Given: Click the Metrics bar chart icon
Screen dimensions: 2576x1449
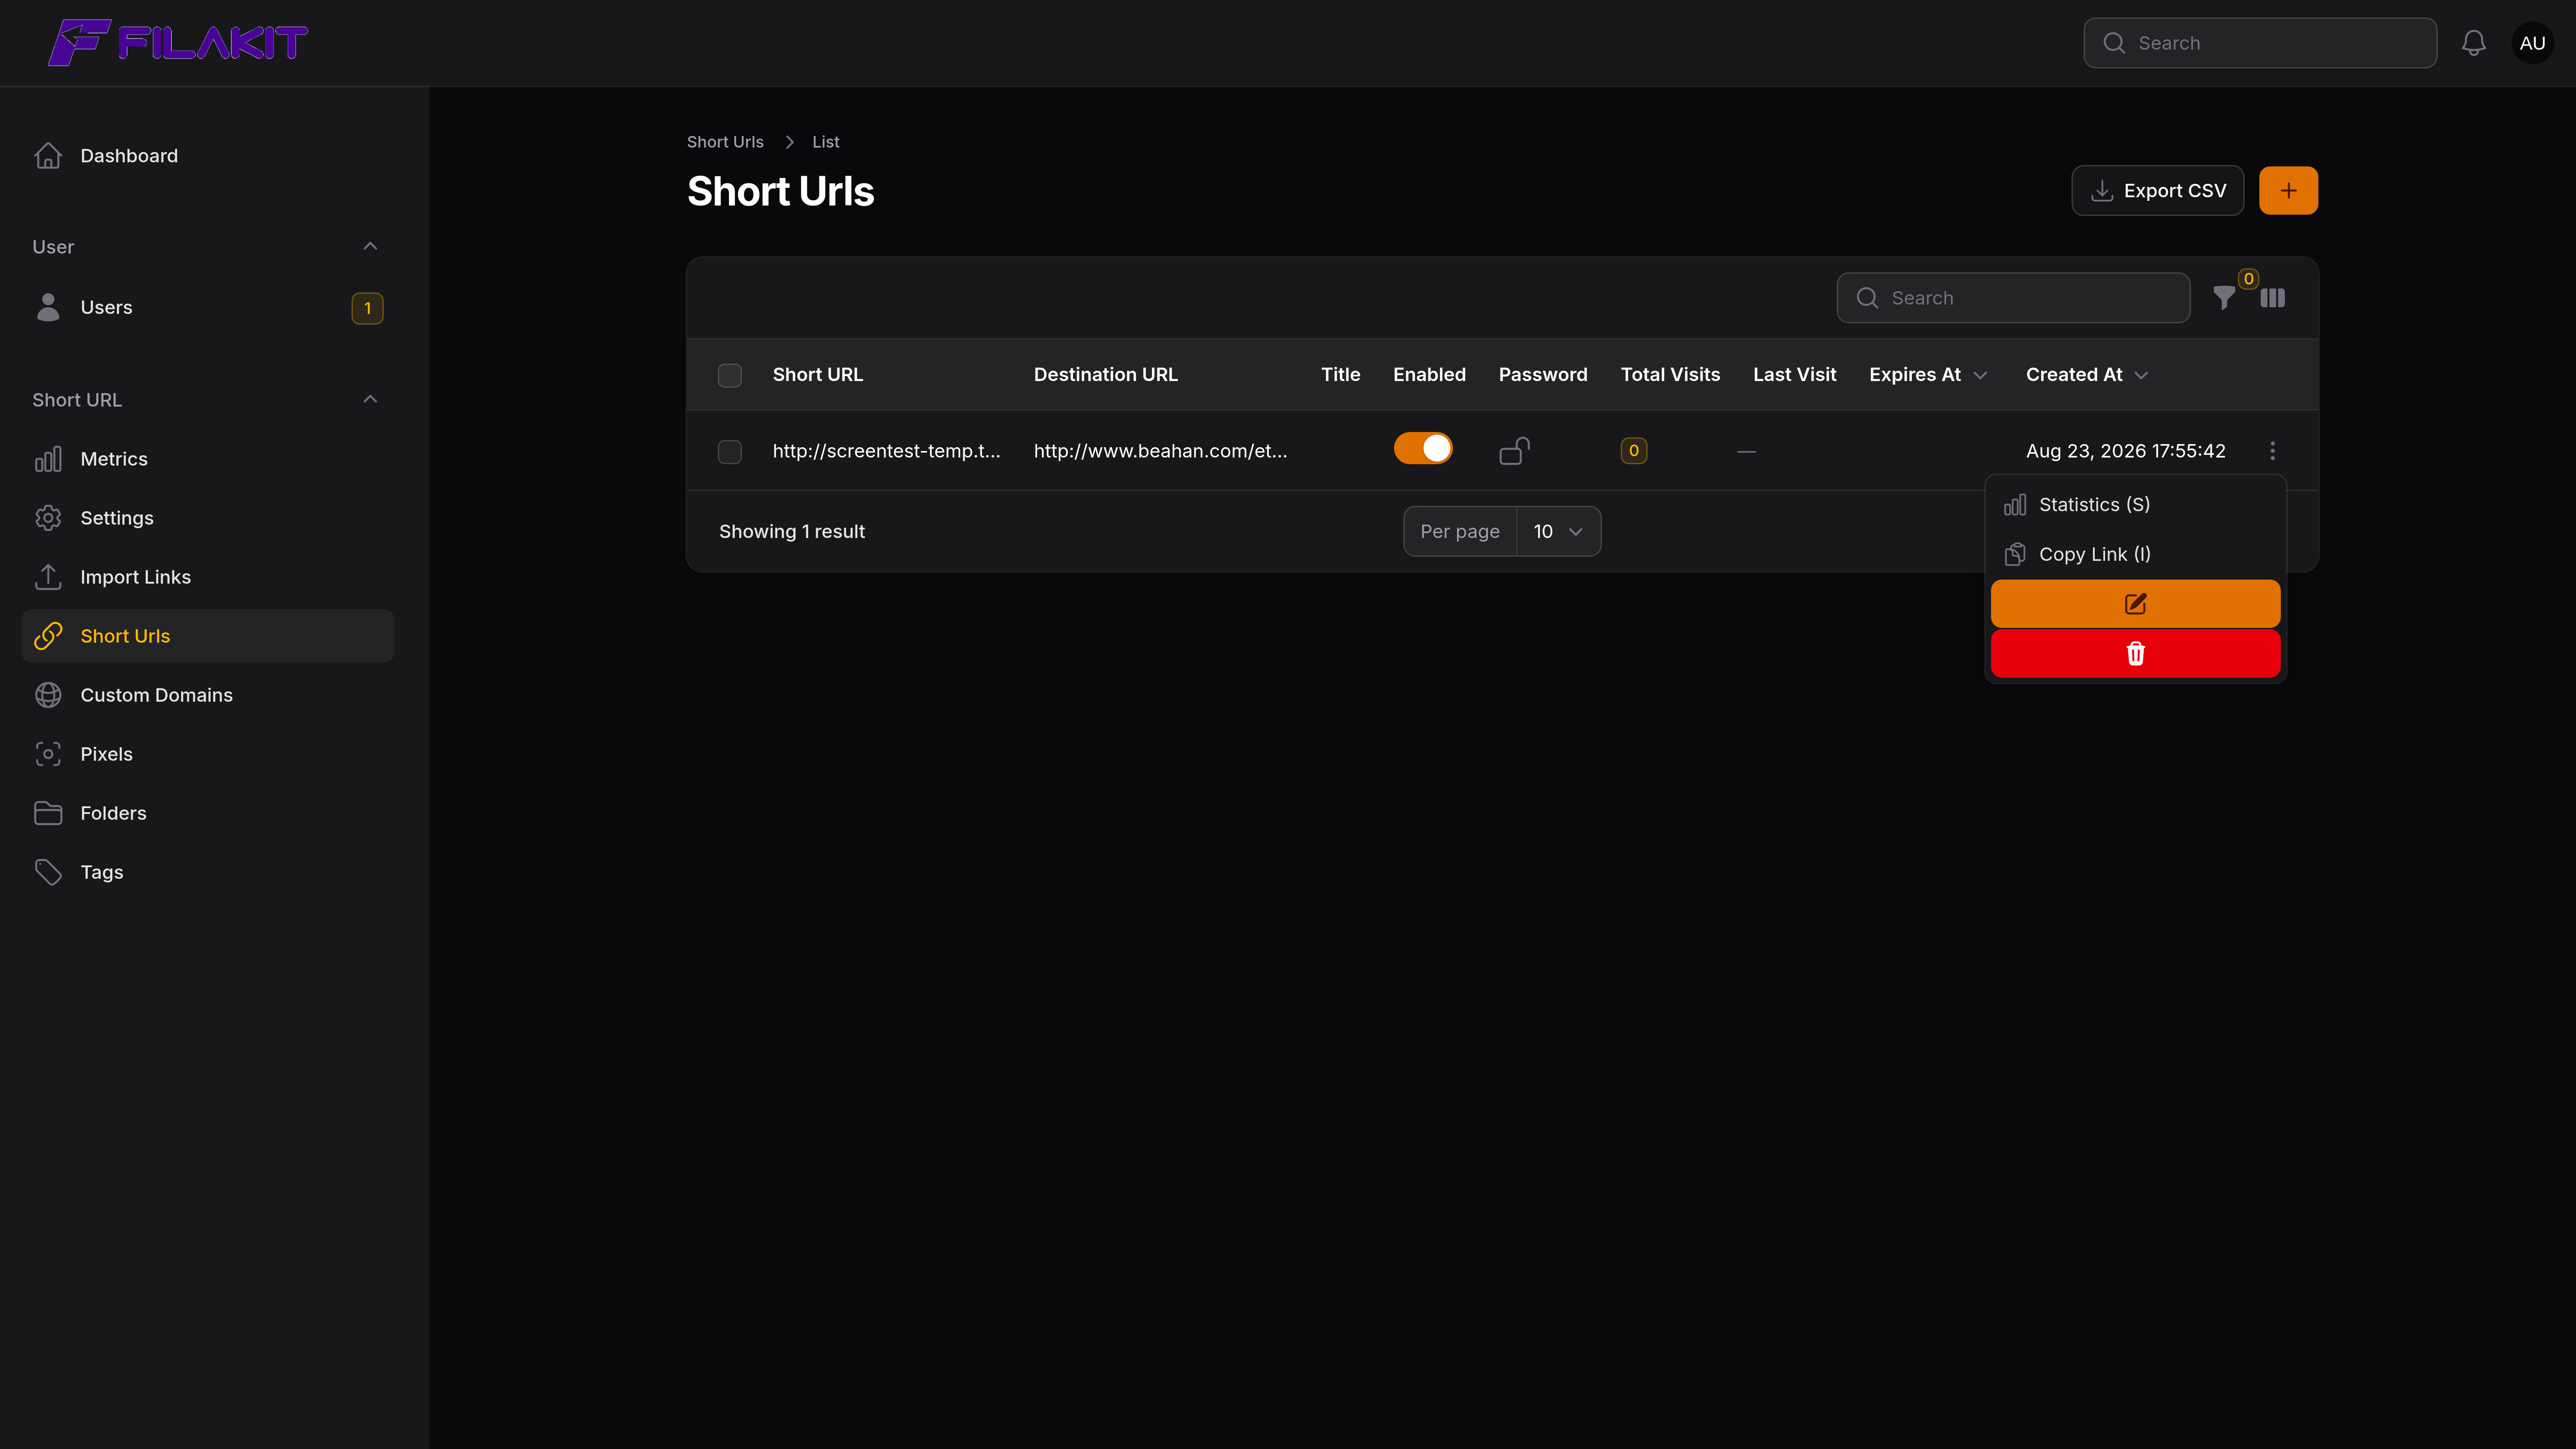Looking at the screenshot, I should click(48, 459).
